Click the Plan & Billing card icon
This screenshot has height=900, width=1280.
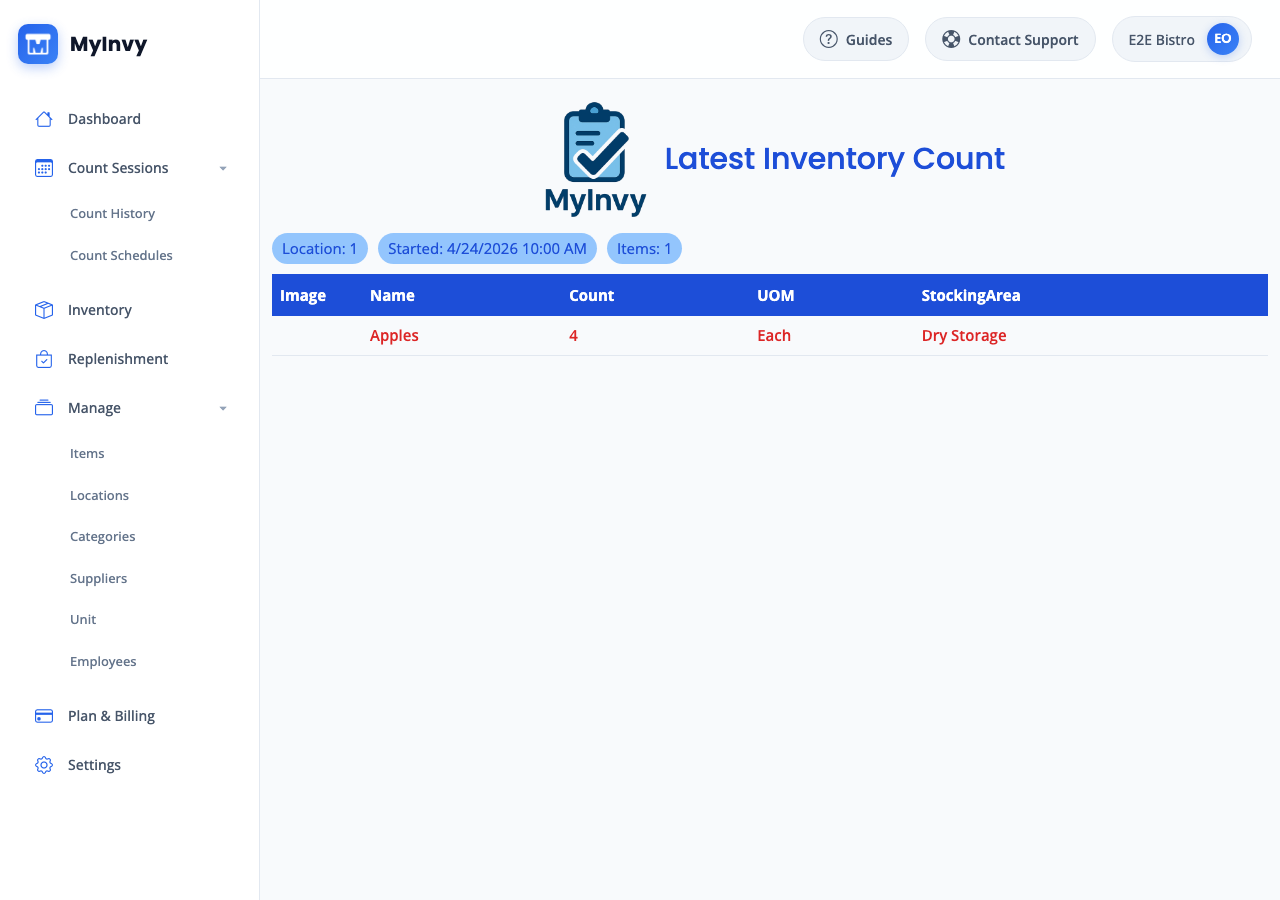click(x=44, y=716)
